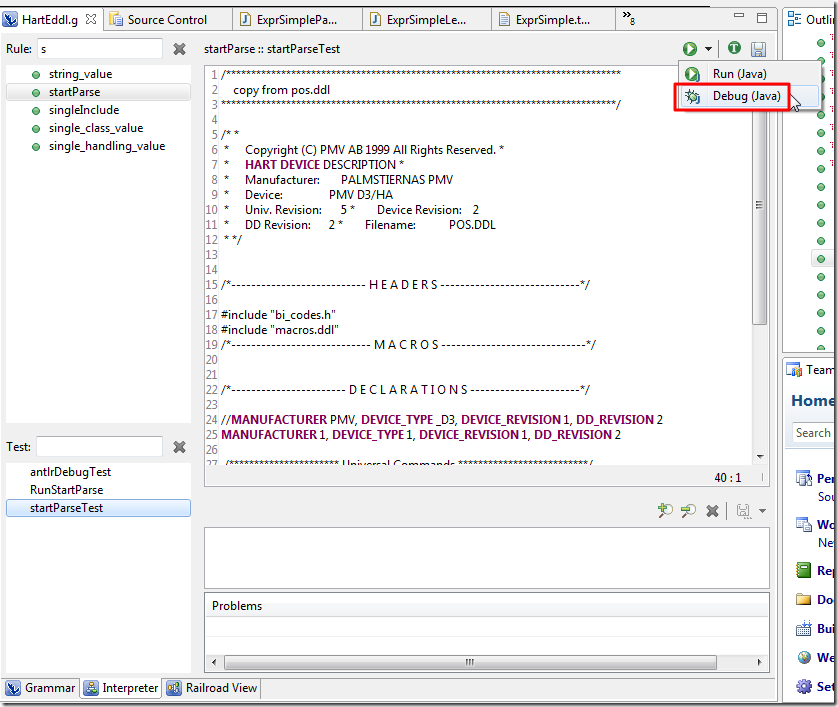838x707 pixels.
Task: Click the #include "bi_codes.h" line
Action: 278,315
